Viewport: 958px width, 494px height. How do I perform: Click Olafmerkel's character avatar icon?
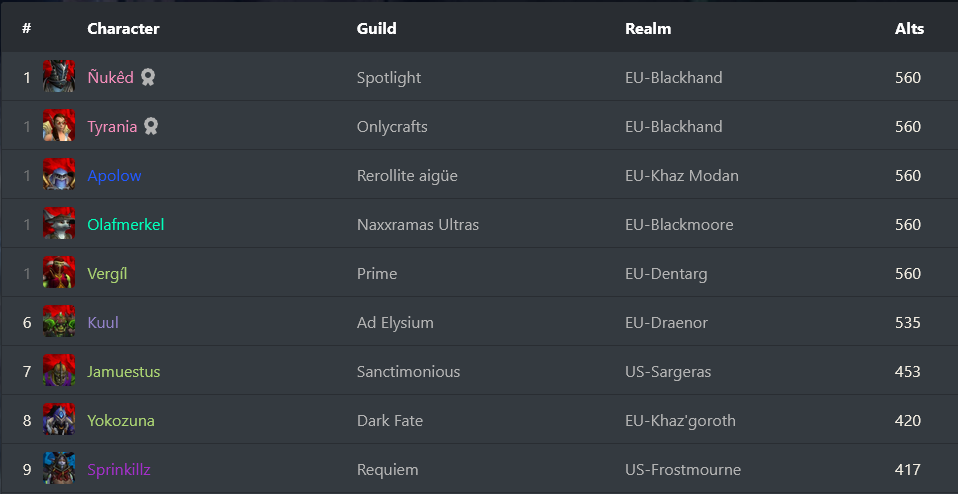click(x=59, y=224)
